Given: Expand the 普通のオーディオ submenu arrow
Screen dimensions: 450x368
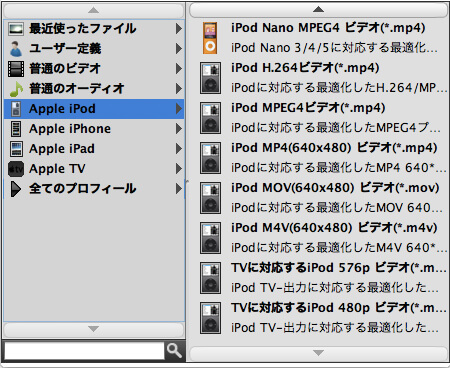Looking at the screenshot, I should pos(179,89).
